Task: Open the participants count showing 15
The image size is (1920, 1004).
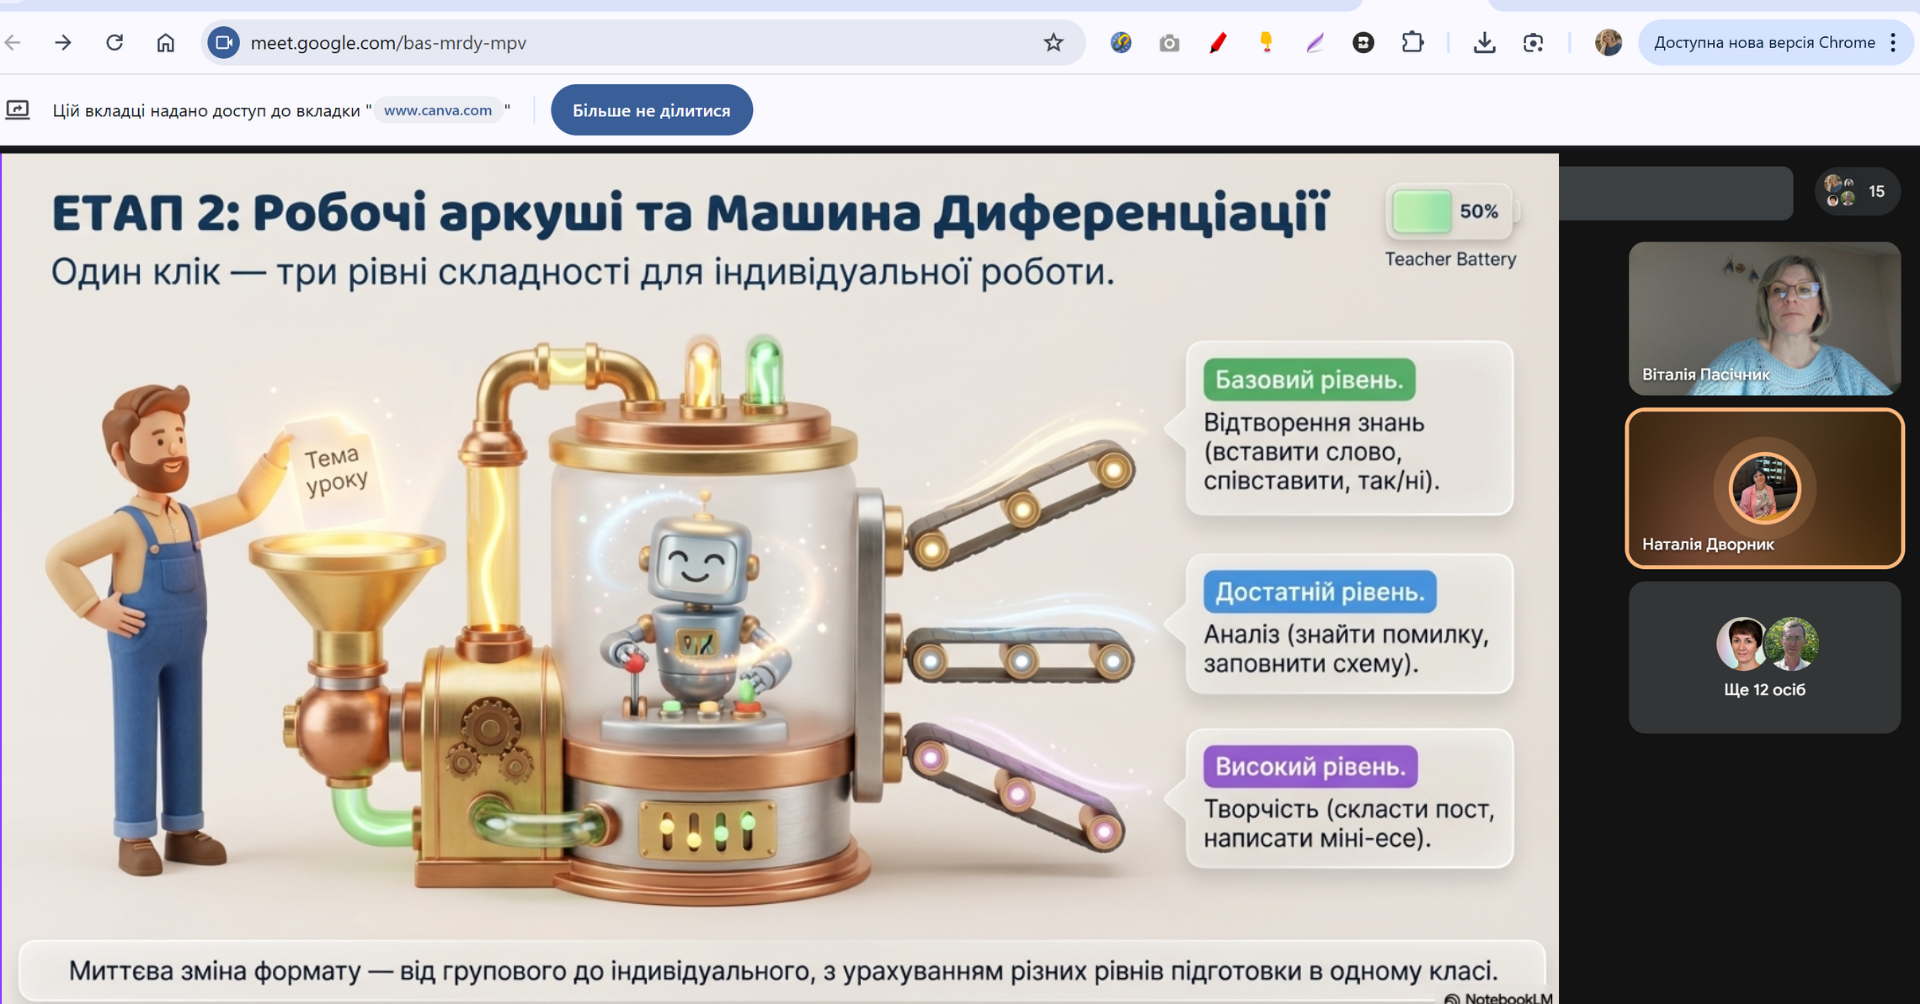Action: tap(1857, 191)
